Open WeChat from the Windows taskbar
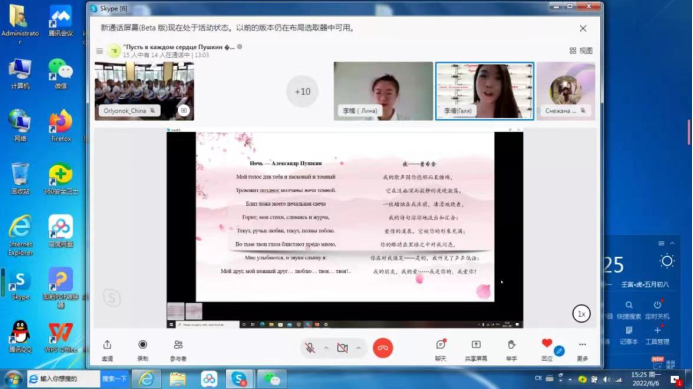 [x=272, y=379]
